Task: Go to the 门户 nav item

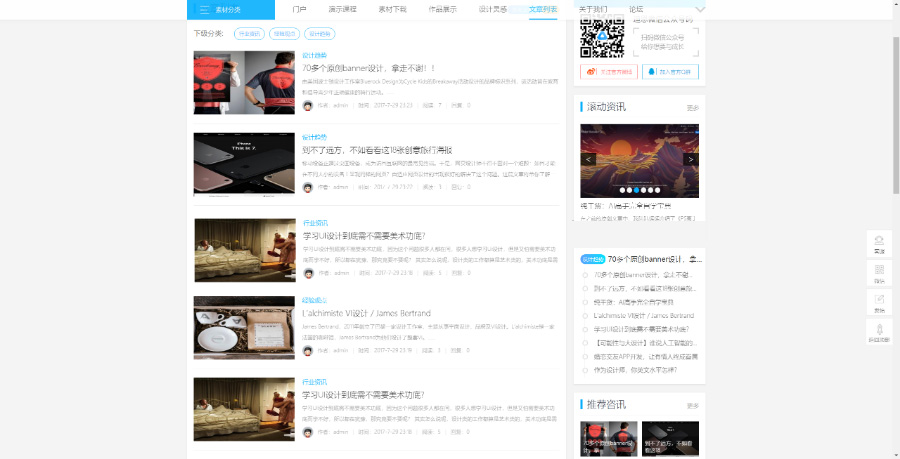Action: point(299,9)
